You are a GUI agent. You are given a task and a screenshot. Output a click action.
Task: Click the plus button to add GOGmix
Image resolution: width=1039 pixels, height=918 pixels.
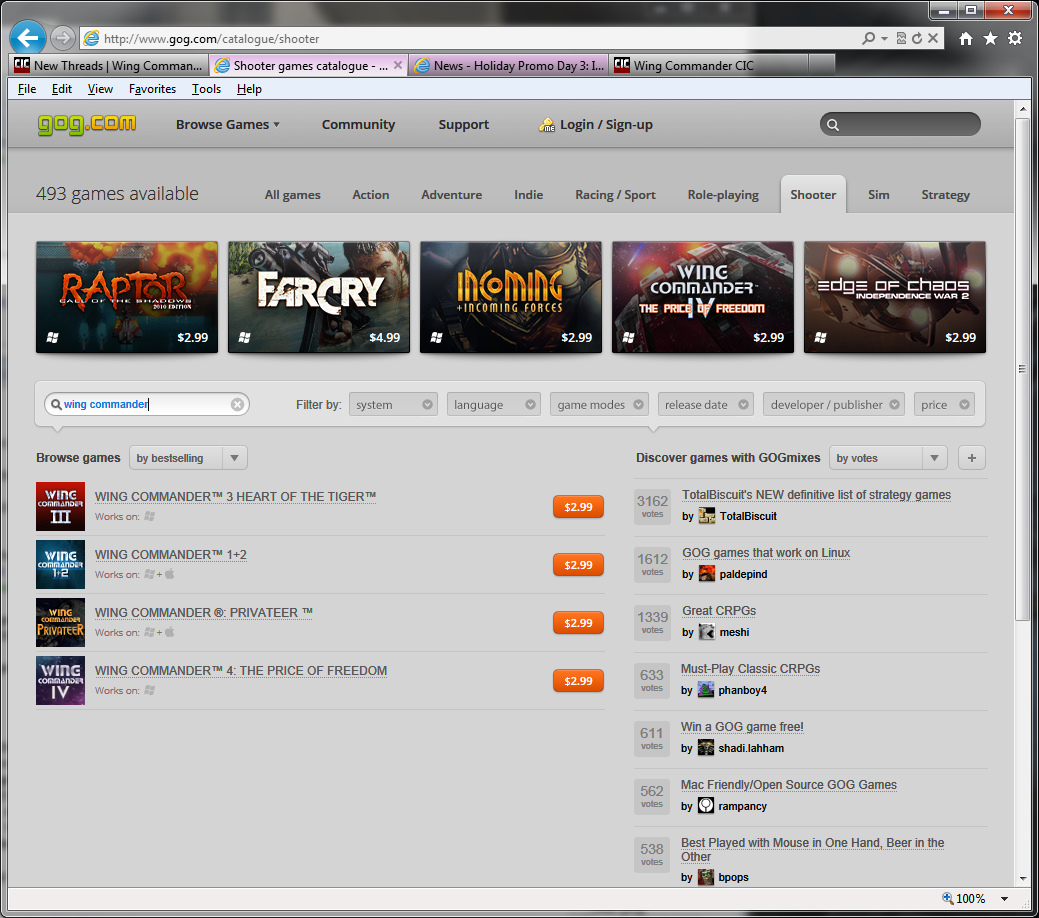(x=972, y=458)
